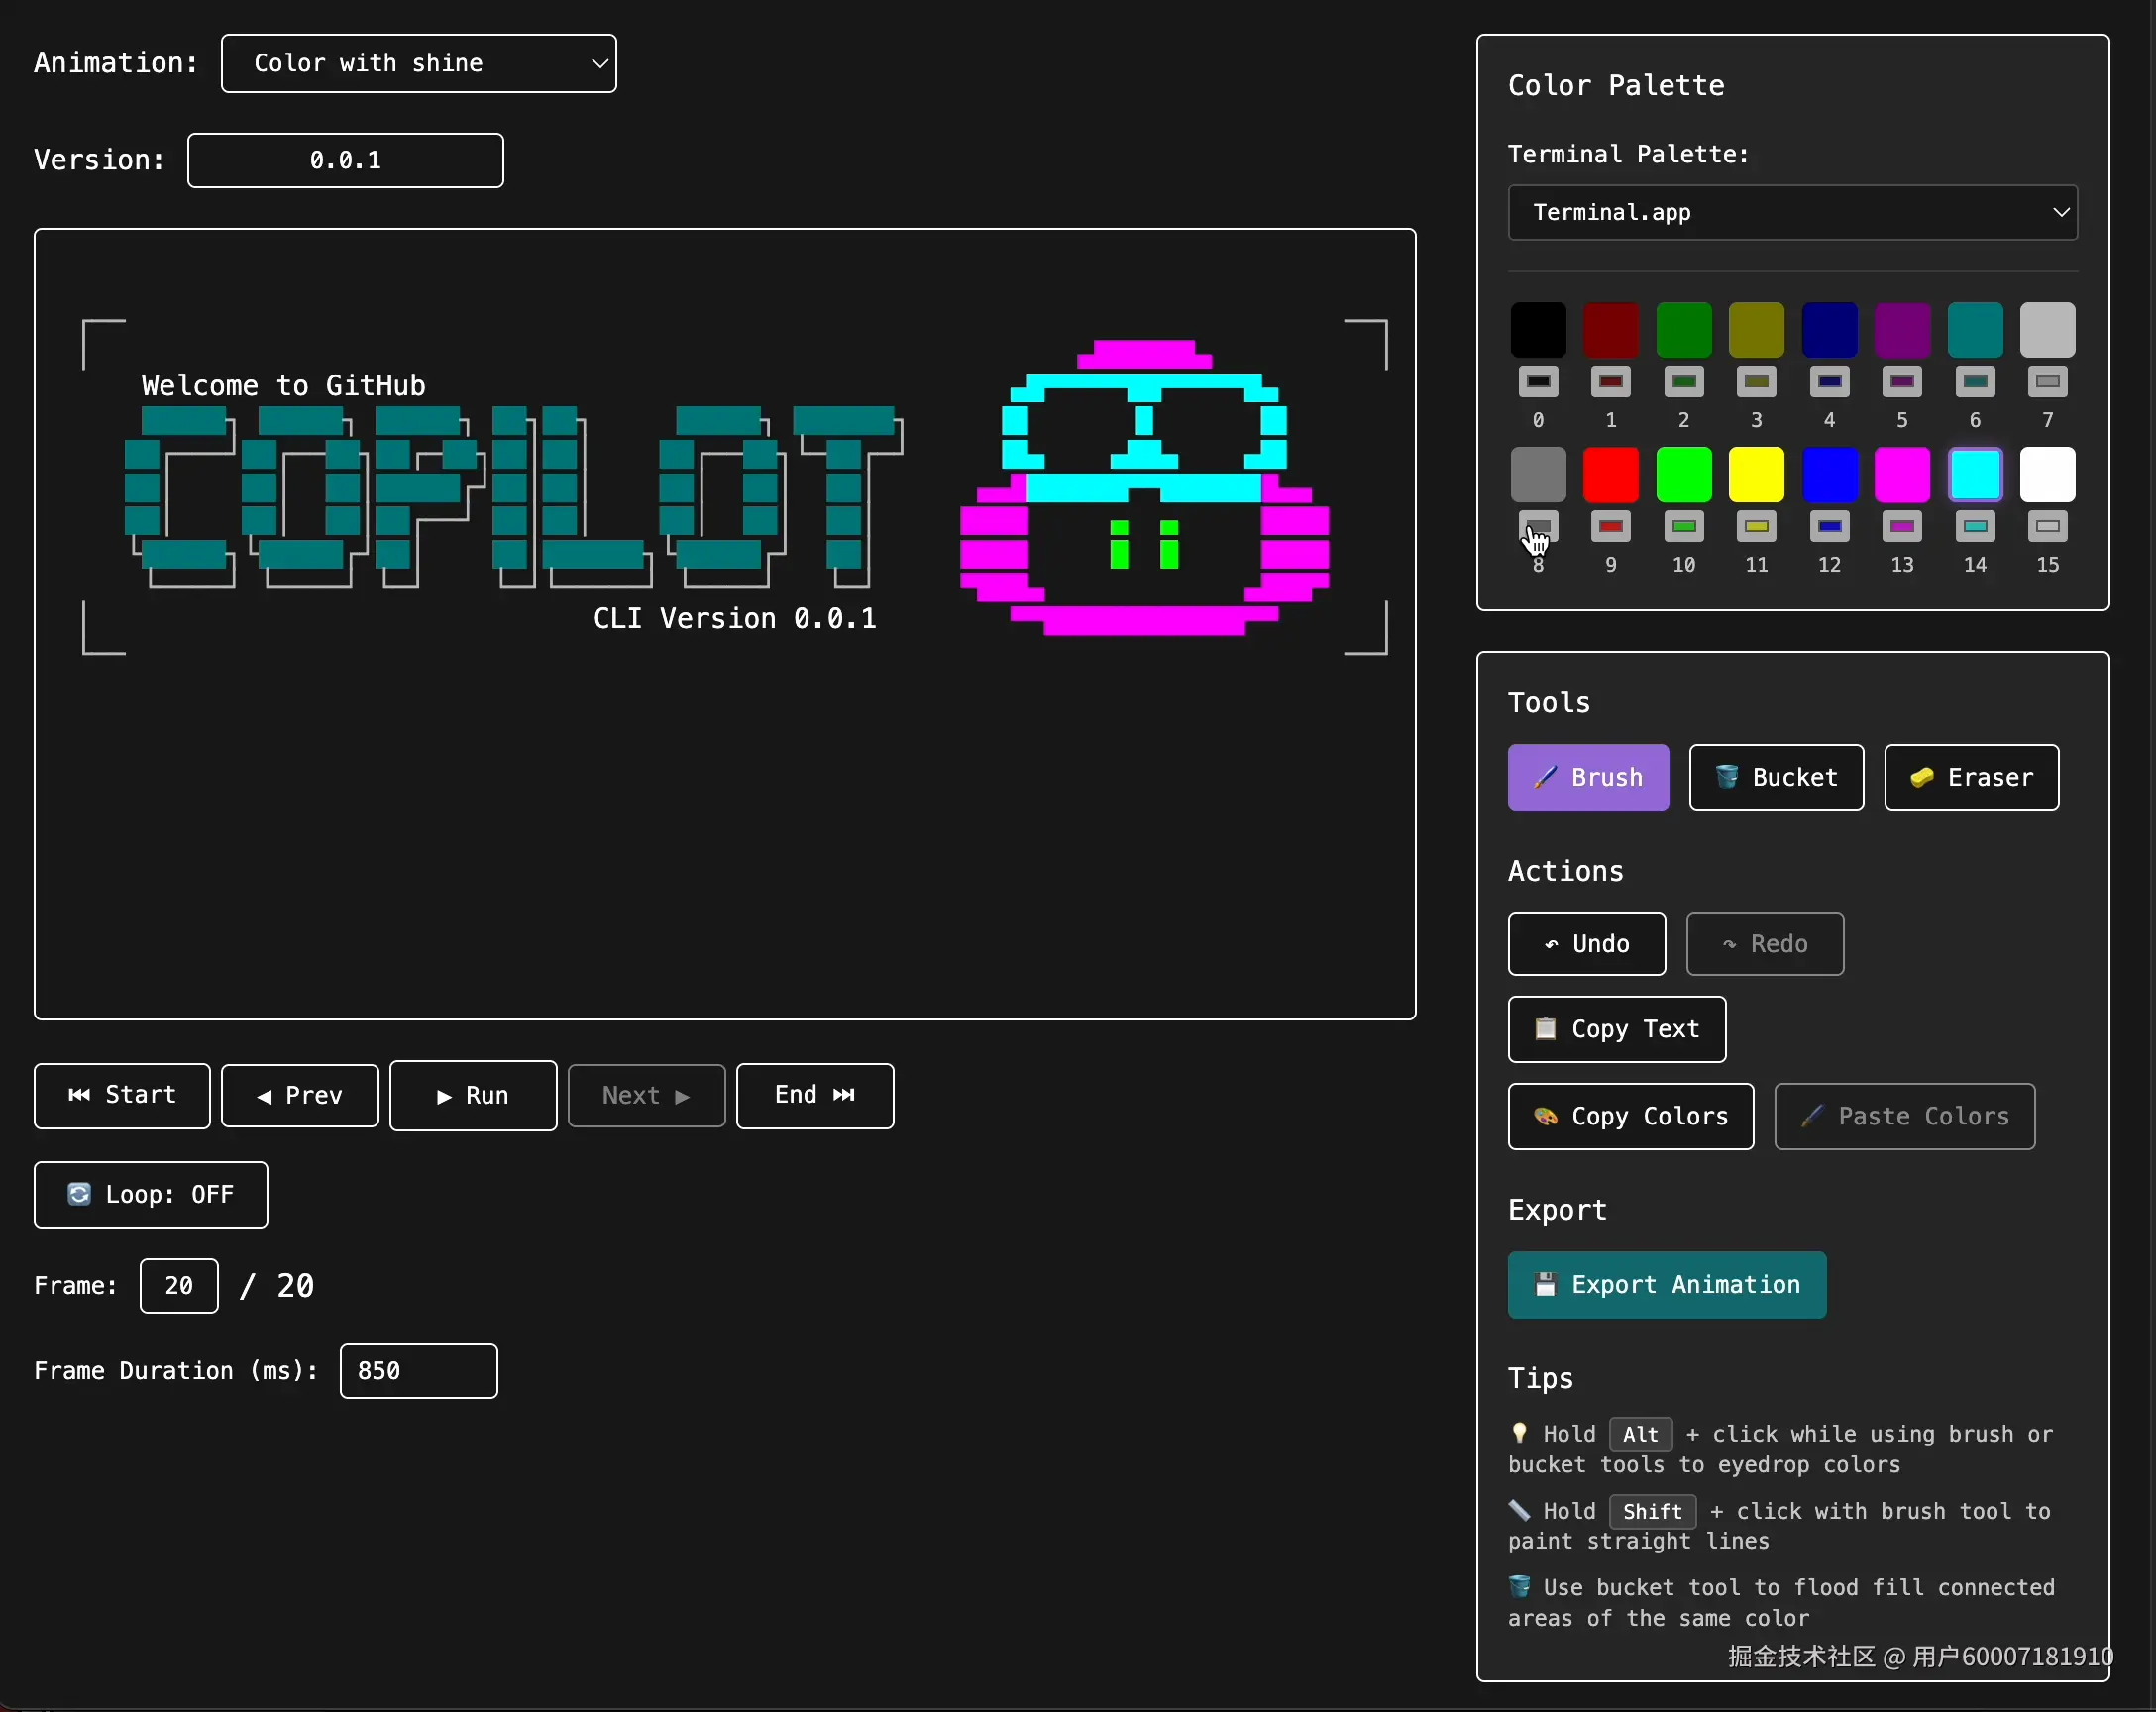Select the small green chip above number 10
This screenshot has height=1712, width=2156.
[1684, 526]
